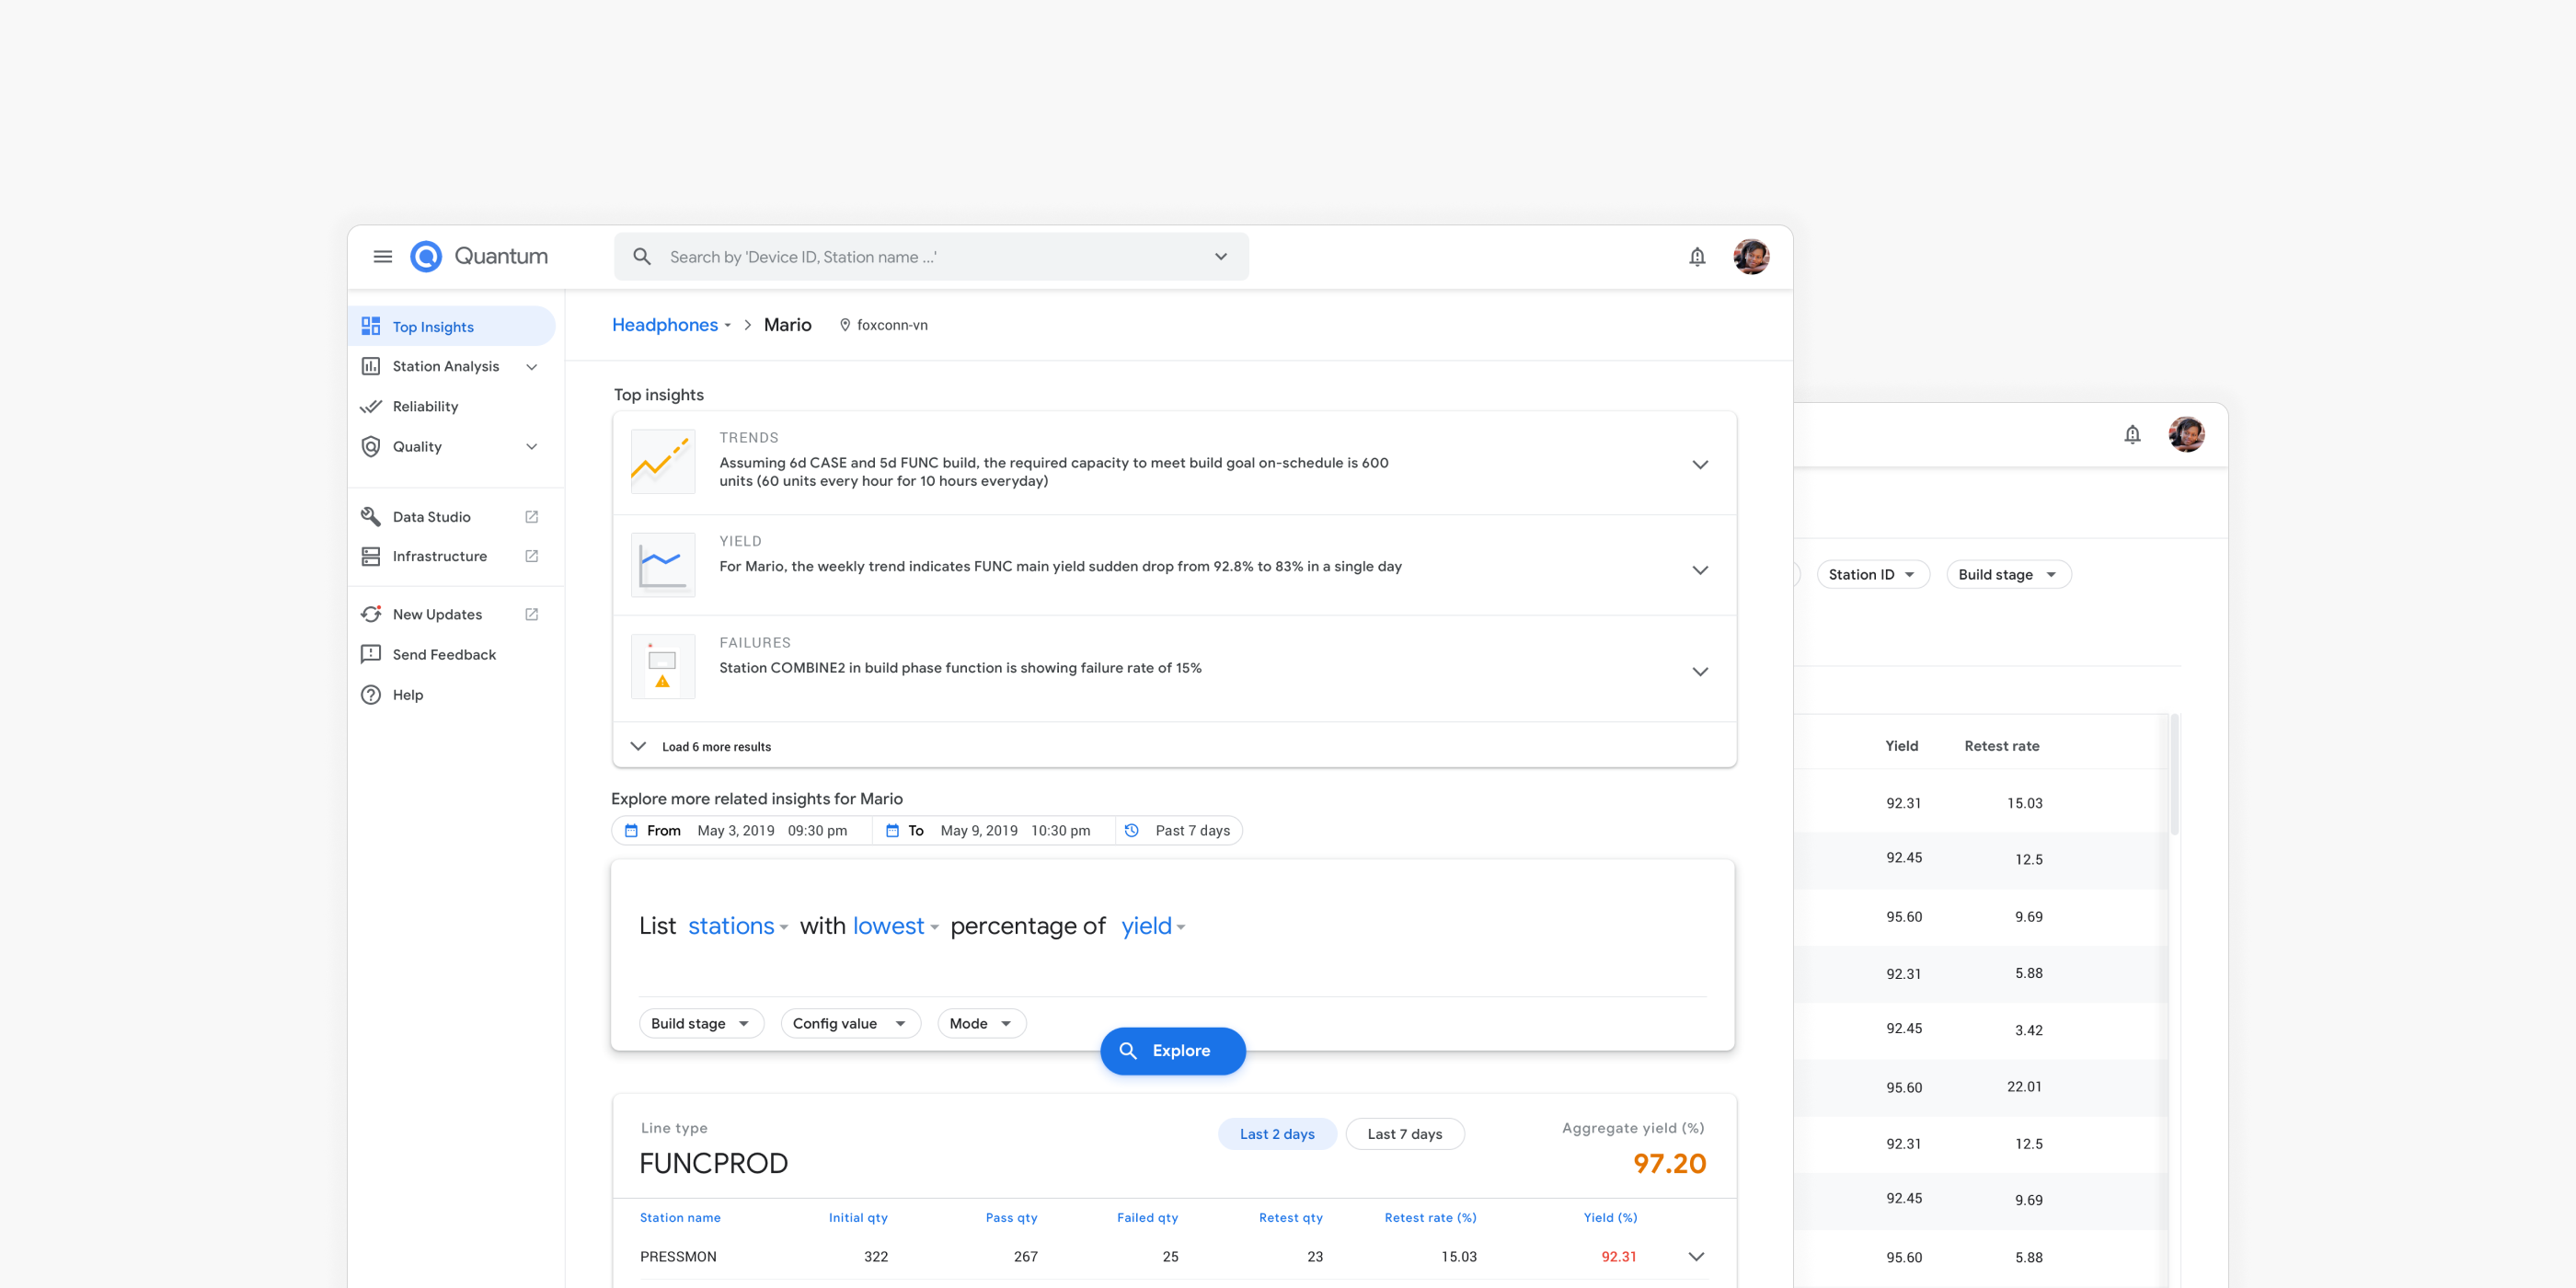Open the From date calendar icon
Viewport: 2576px width, 1288px height.
tap(631, 831)
